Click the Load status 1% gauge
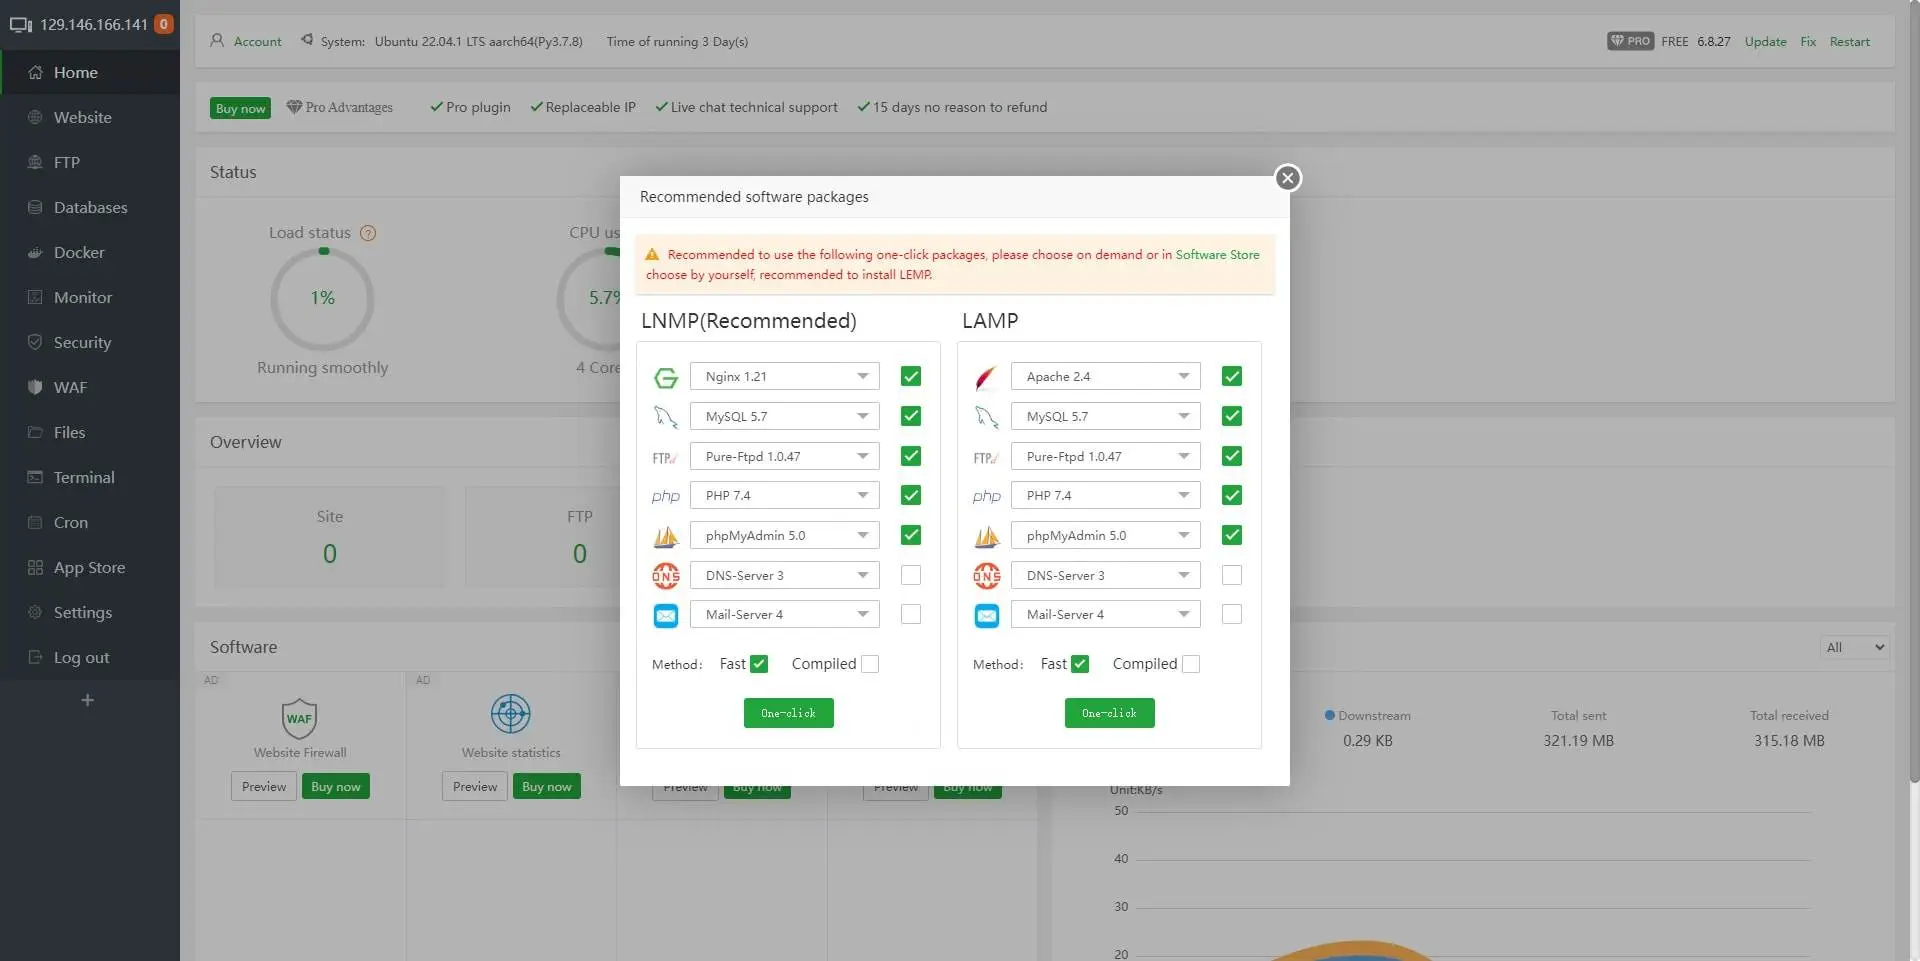Viewport: 1920px width, 961px height. (322, 298)
